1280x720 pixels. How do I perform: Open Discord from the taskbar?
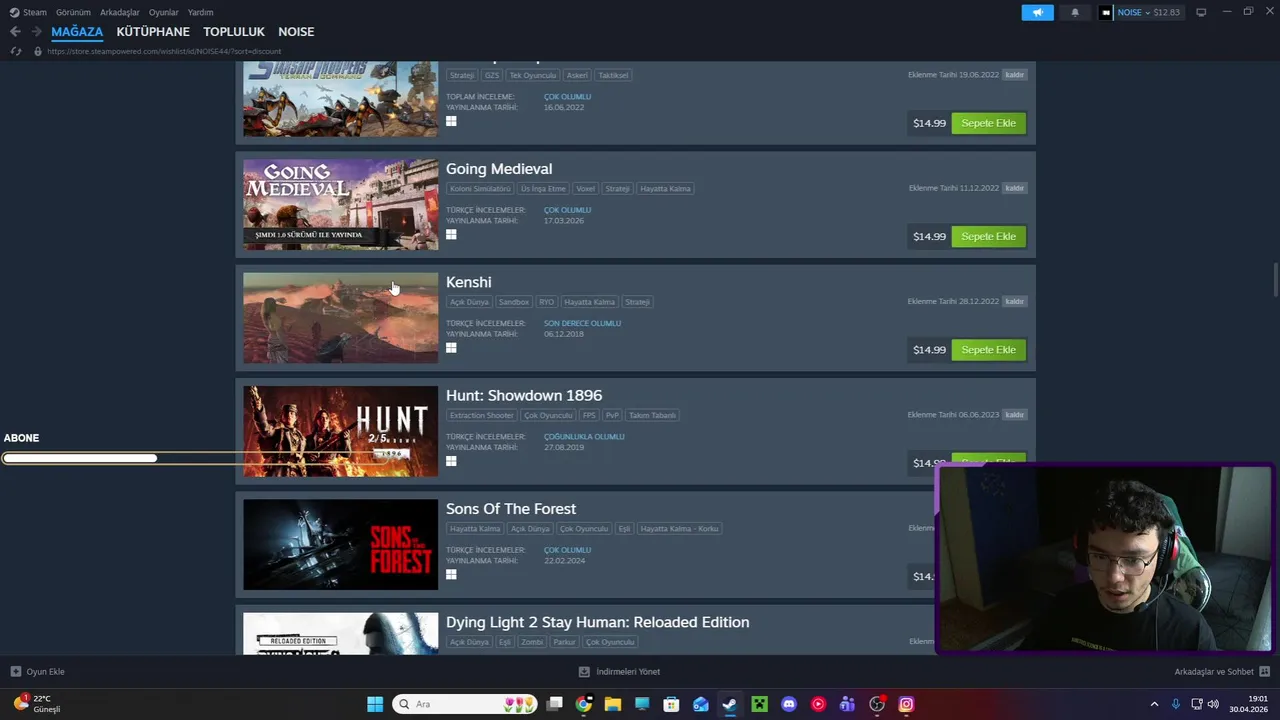(x=789, y=704)
